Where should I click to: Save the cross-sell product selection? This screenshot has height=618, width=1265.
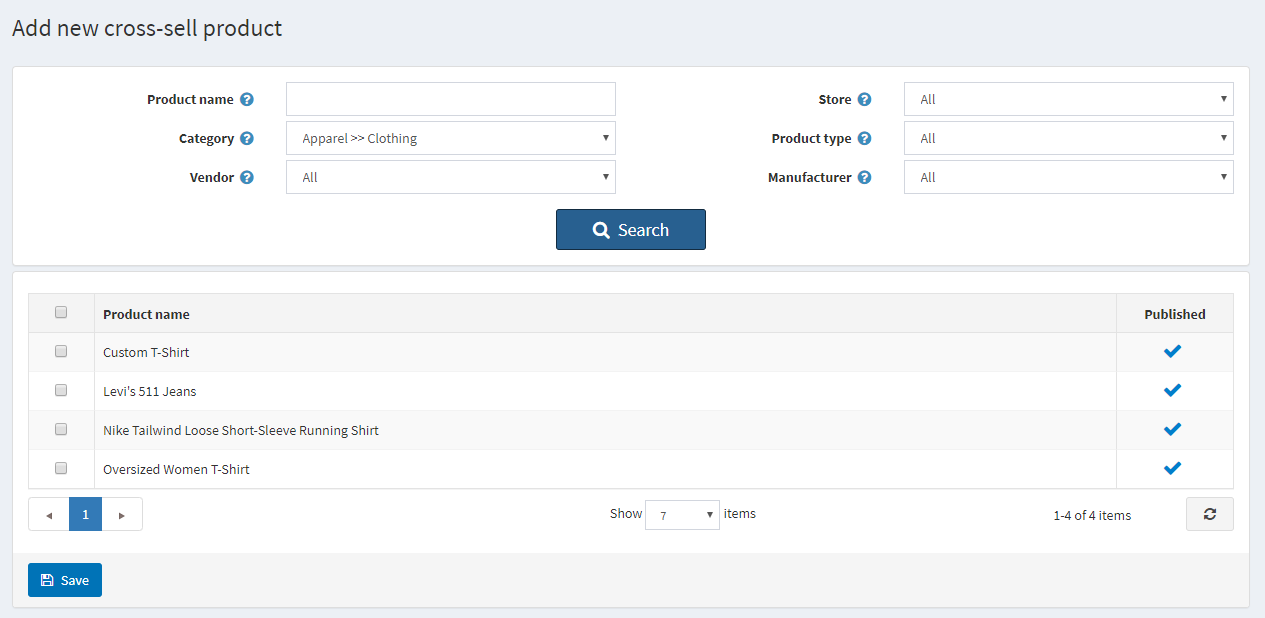64,579
